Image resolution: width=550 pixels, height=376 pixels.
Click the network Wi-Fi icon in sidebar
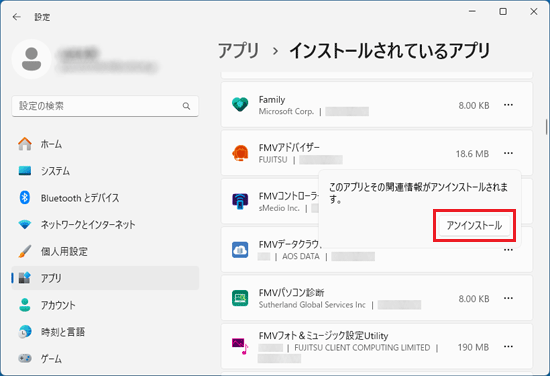click(25, 224)
